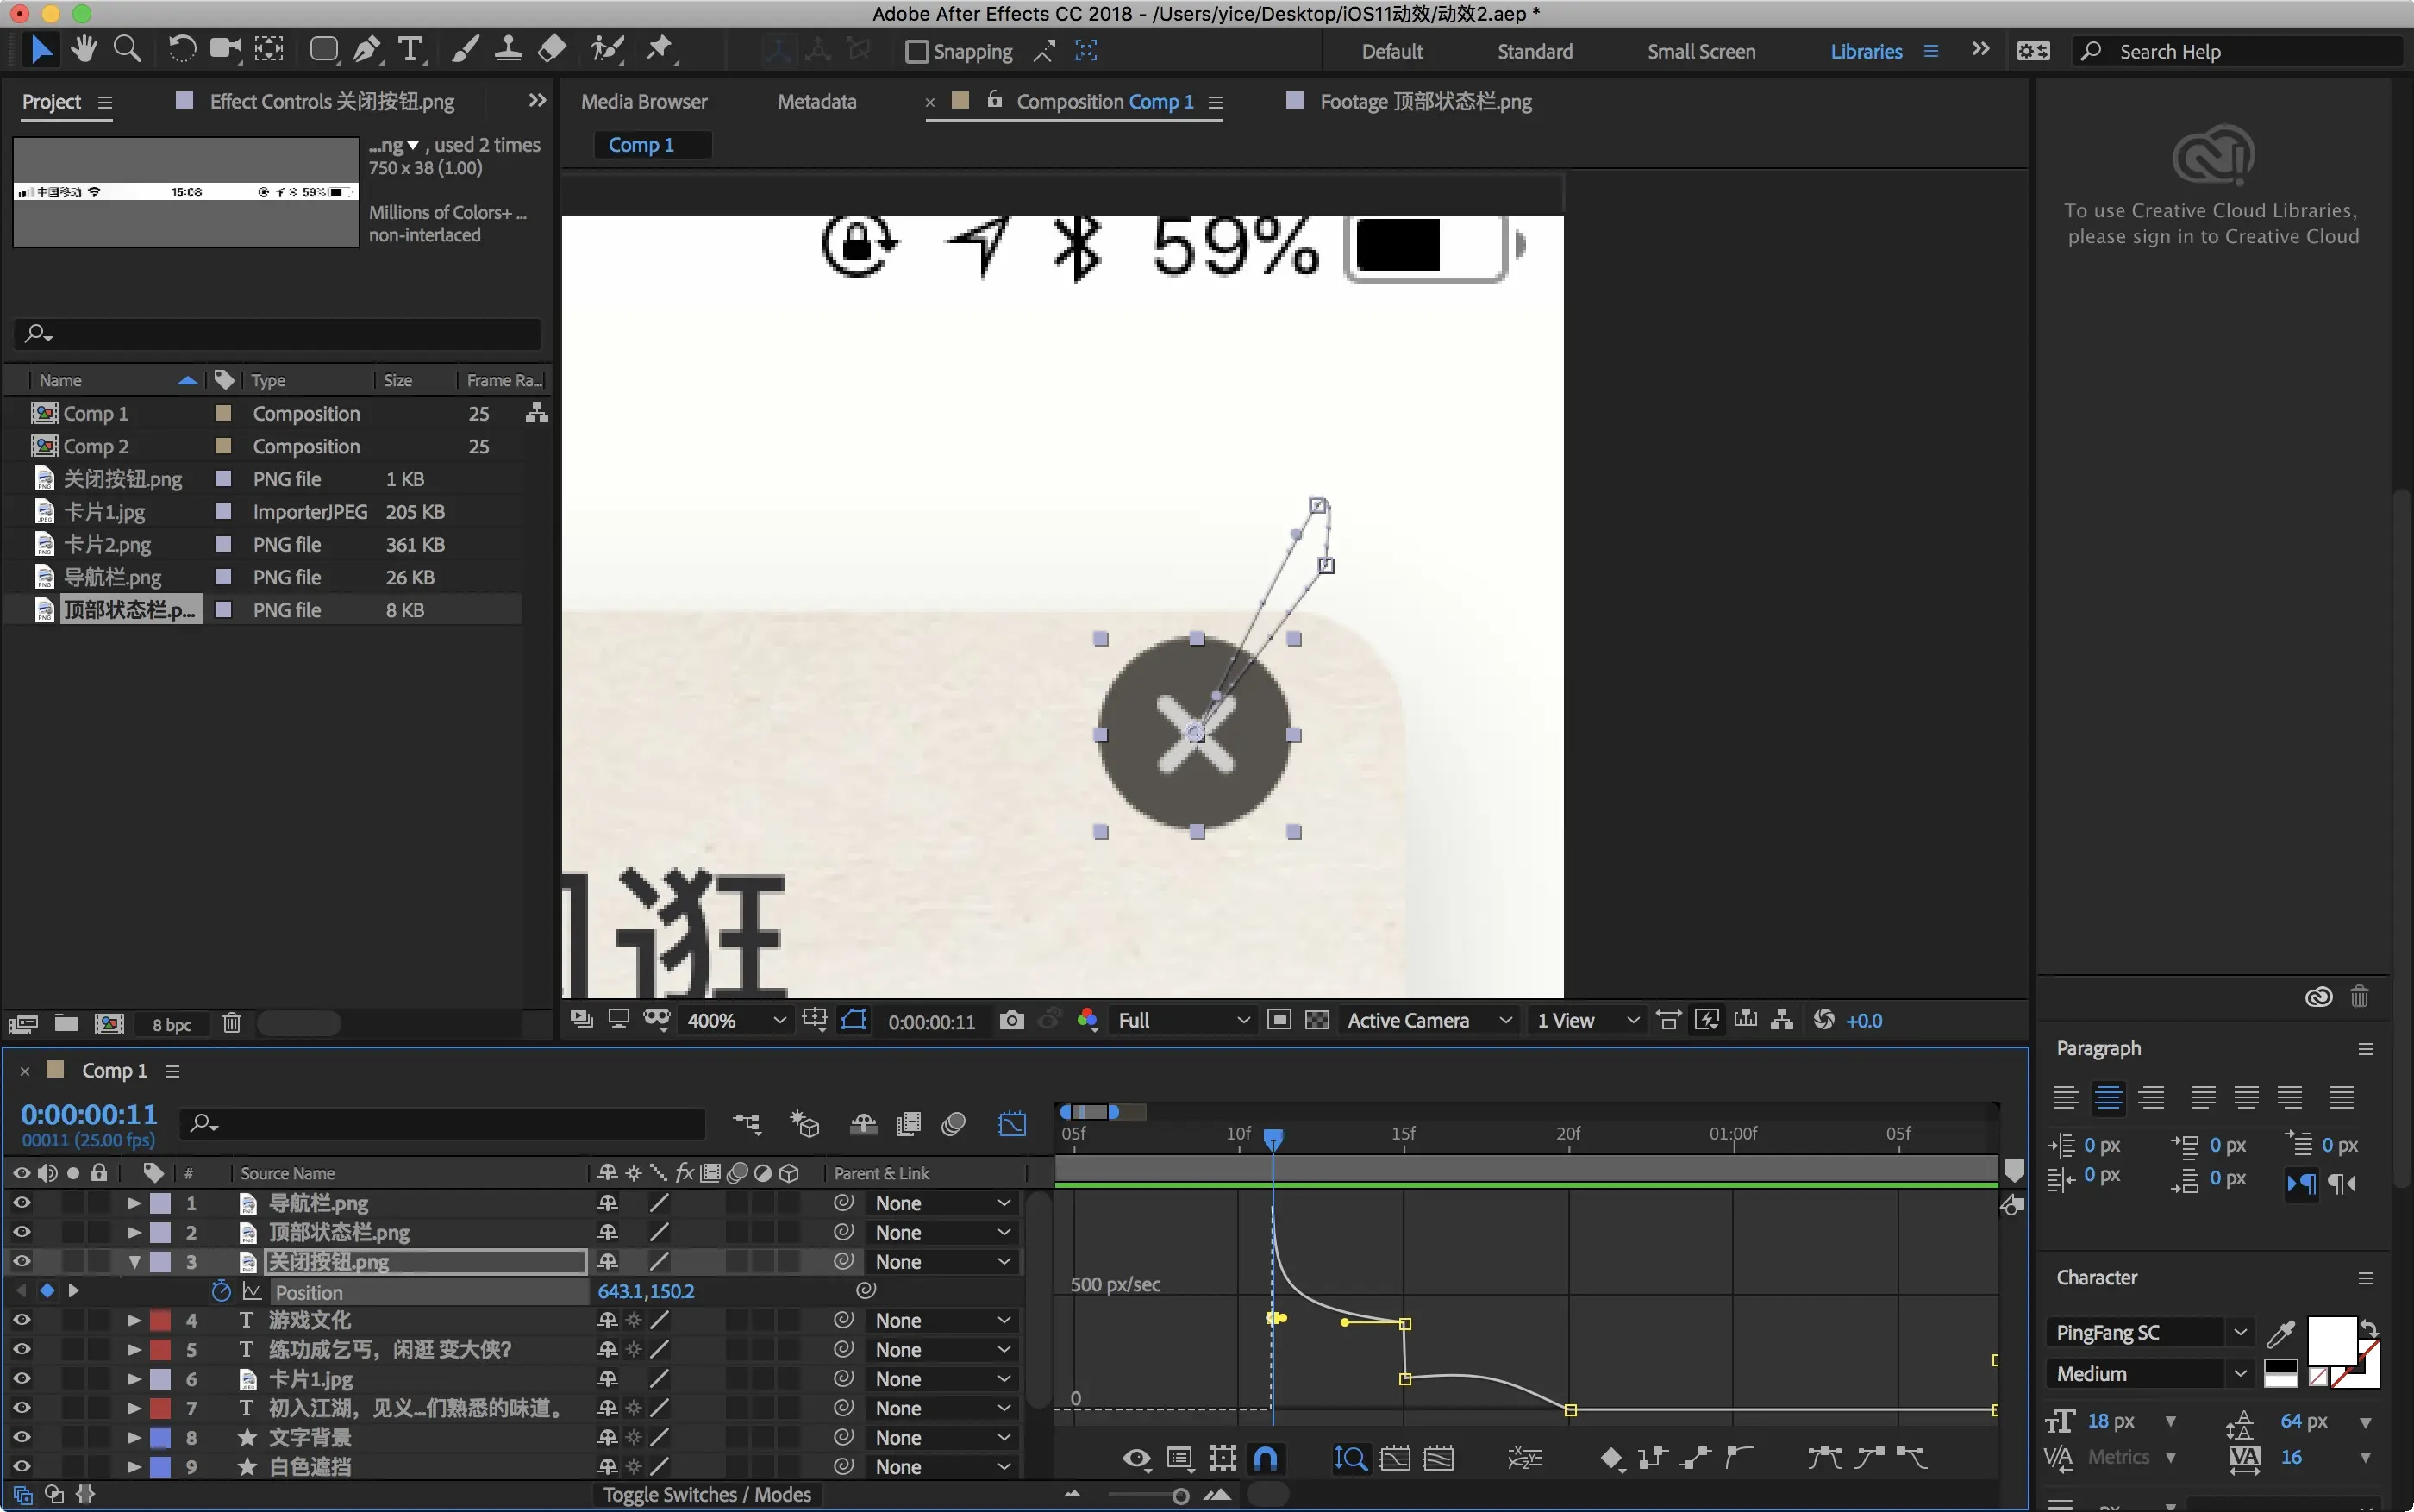The image size is (2414, 1512).
Task: Select the Zoom tool in toolbar
Action: (x=127, y=49)
